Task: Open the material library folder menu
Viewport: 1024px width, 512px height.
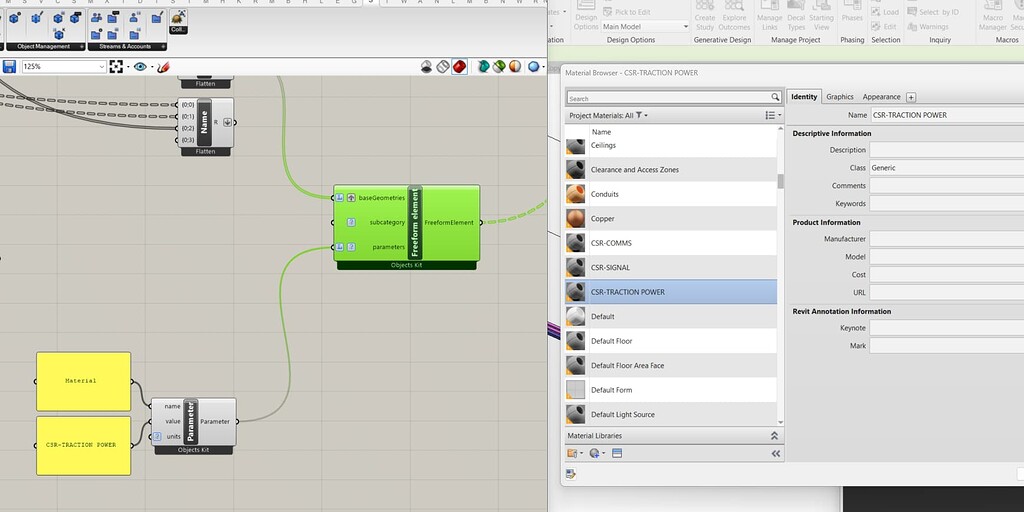Action: [575, 453]
